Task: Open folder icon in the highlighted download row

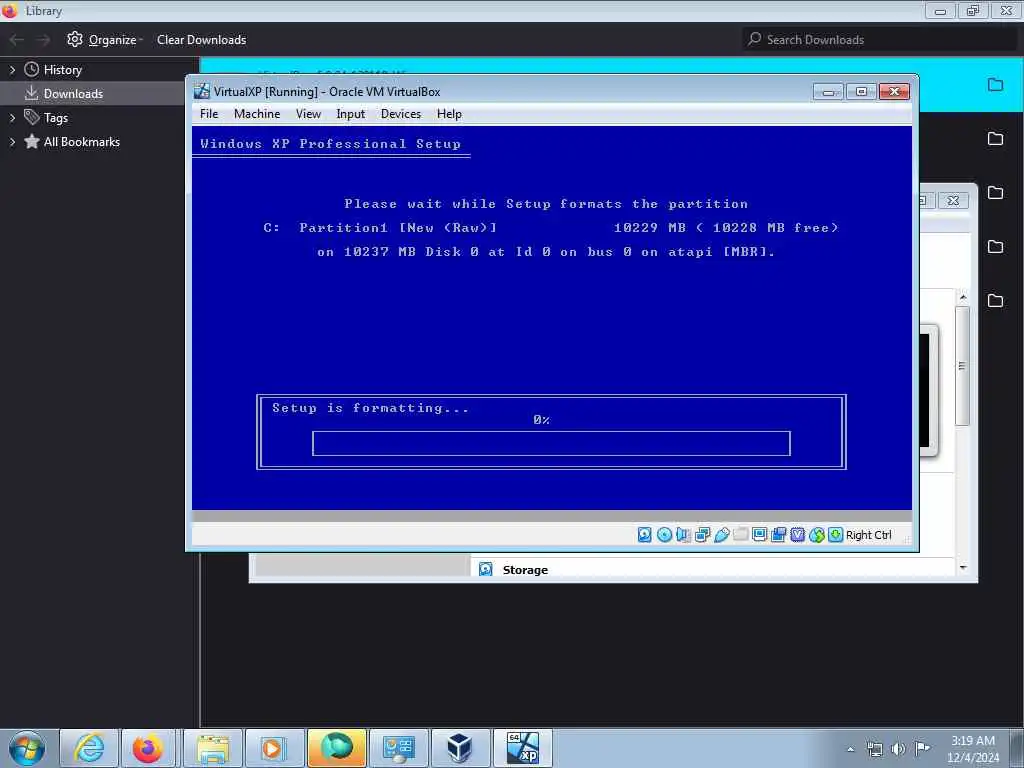Action: (995, 84)
